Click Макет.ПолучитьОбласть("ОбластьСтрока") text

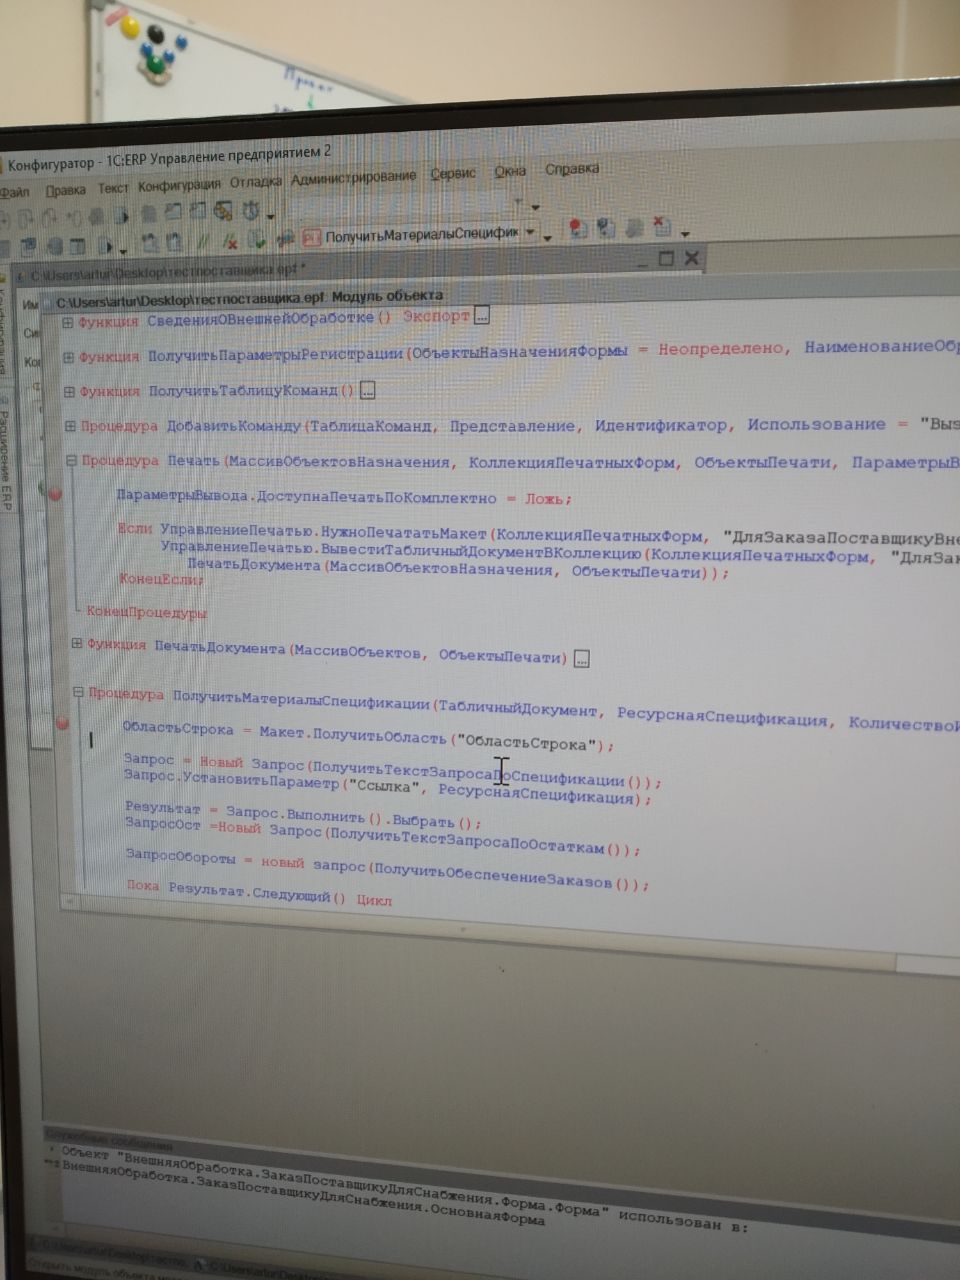(x=434, y=739)
